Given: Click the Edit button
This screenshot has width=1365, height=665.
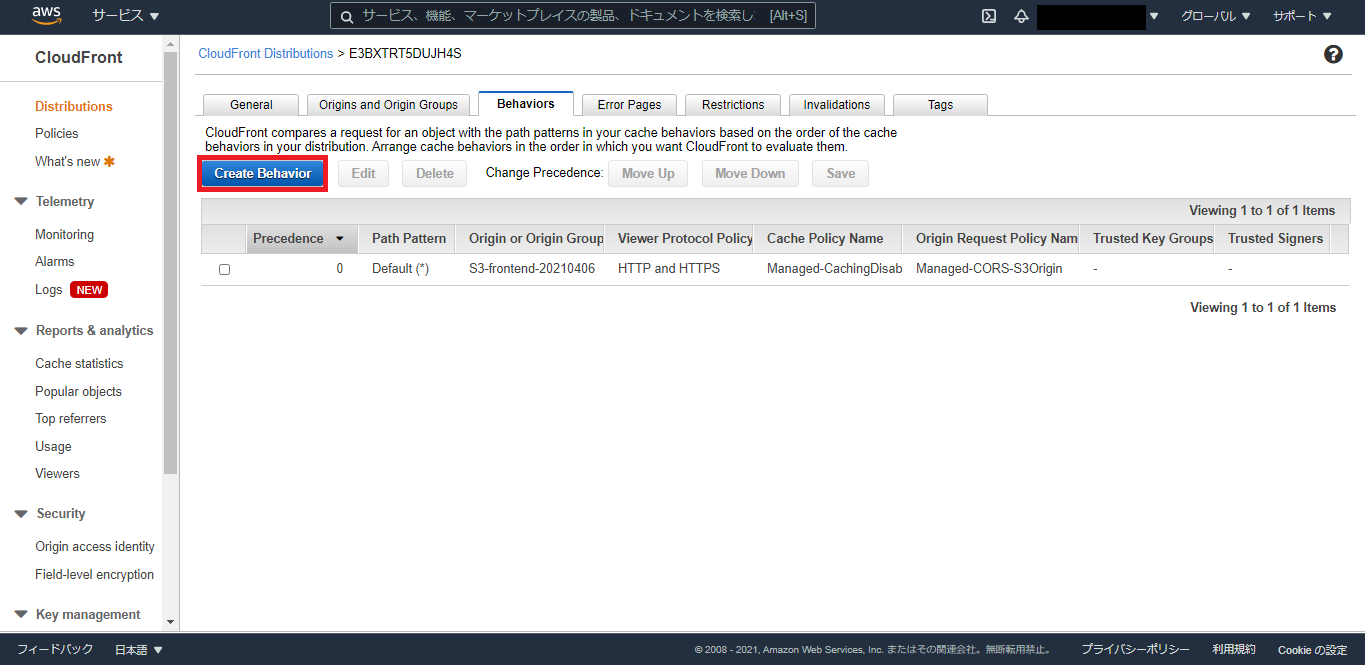Looking at the screenshot, I should click(x=363, y=173).
